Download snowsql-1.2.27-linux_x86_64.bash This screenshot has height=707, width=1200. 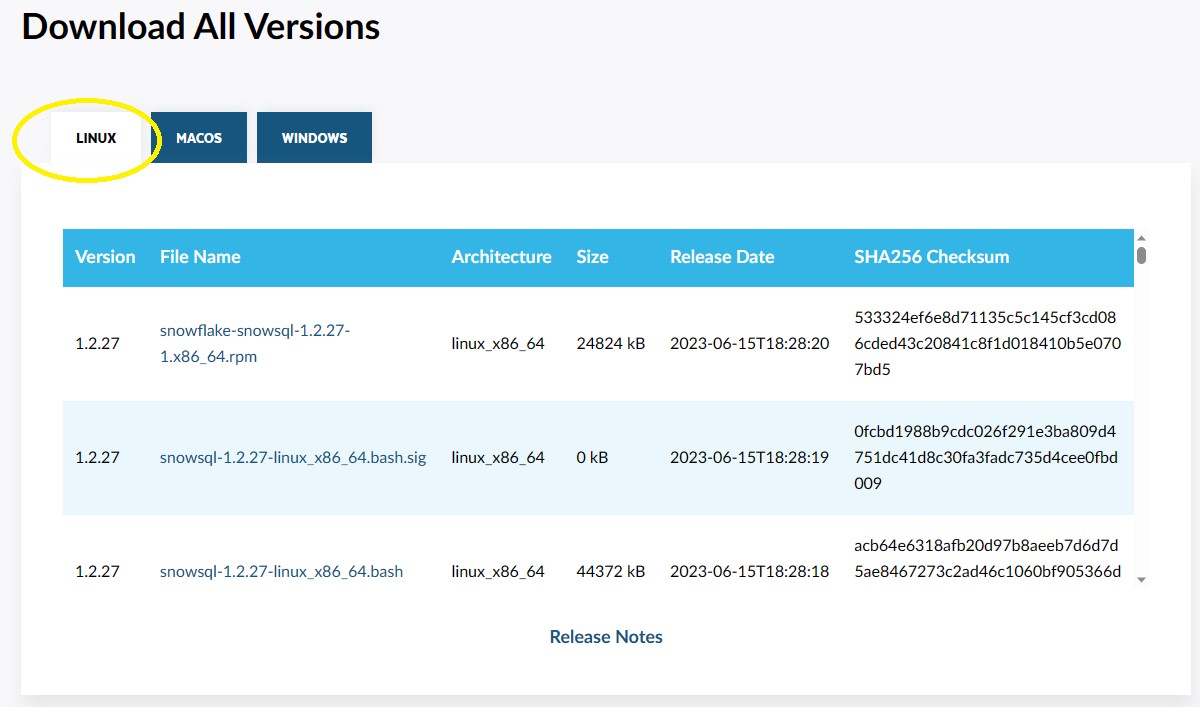pyautogui.click(x=281, y=571)
